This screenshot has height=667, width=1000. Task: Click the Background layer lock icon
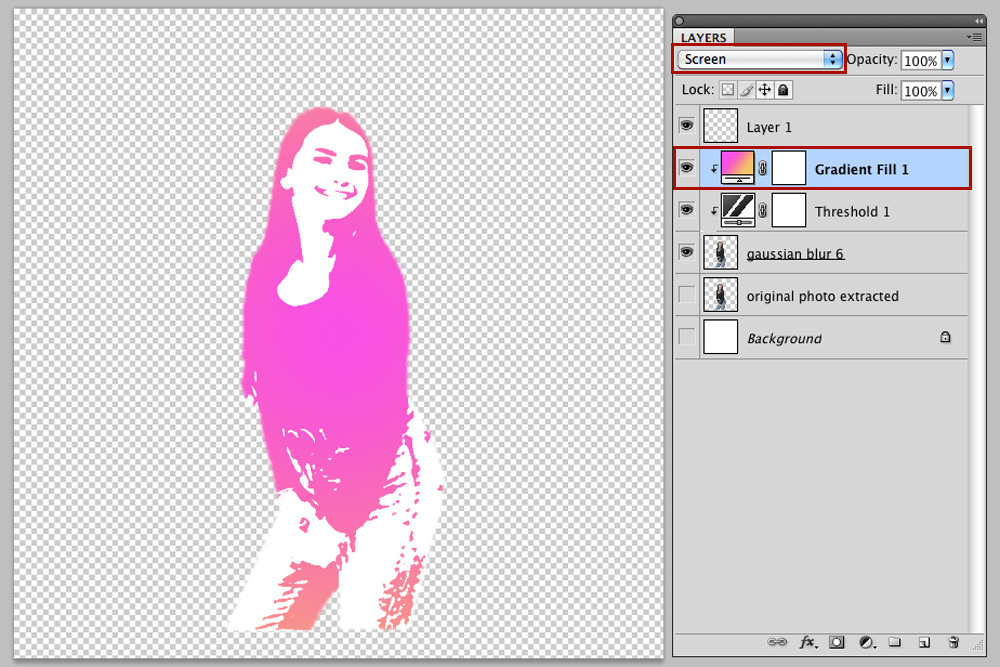coord(945,337)
